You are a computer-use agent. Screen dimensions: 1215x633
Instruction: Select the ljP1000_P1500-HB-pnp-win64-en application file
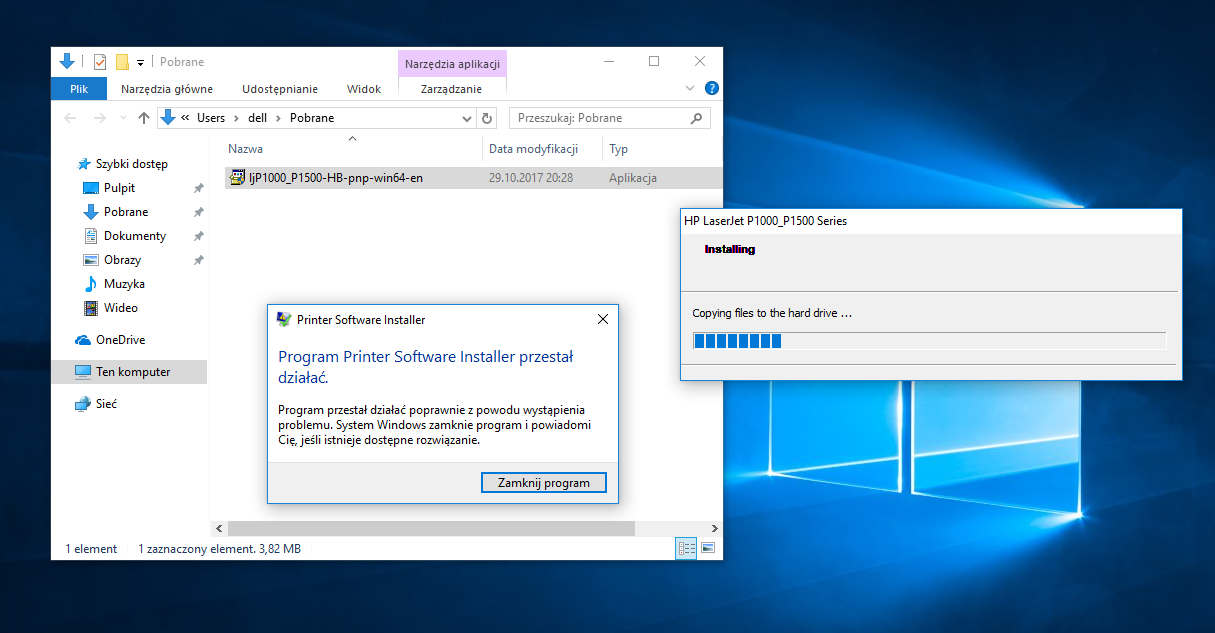point(336,178)
